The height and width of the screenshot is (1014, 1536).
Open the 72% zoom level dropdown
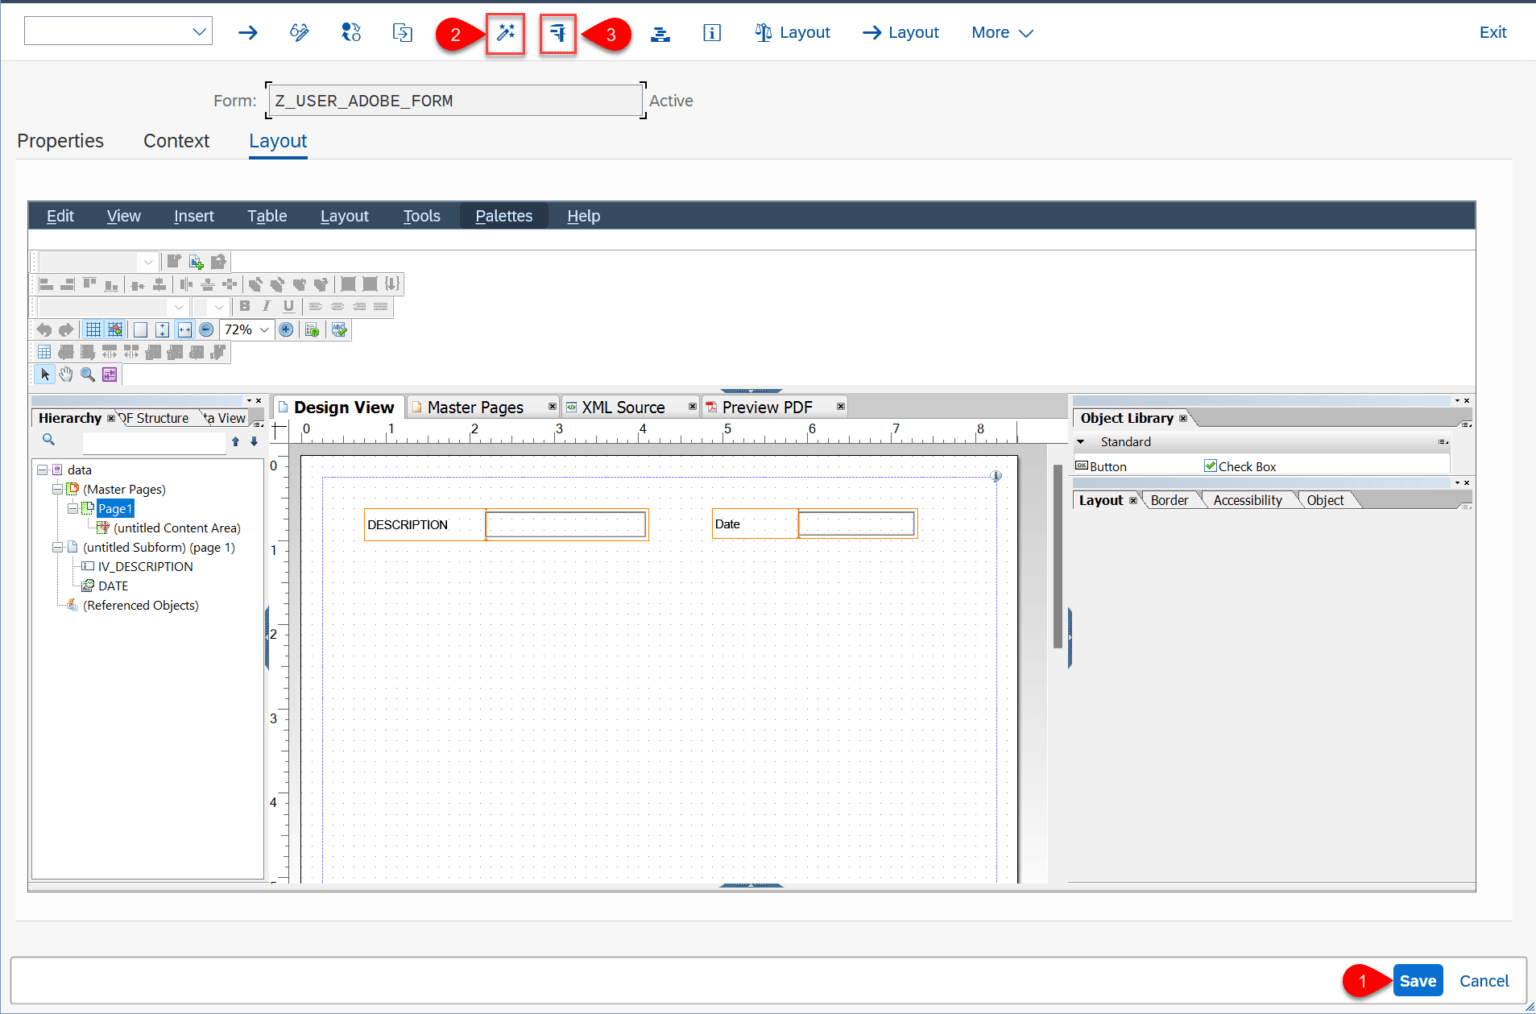[x=261, y=329]
